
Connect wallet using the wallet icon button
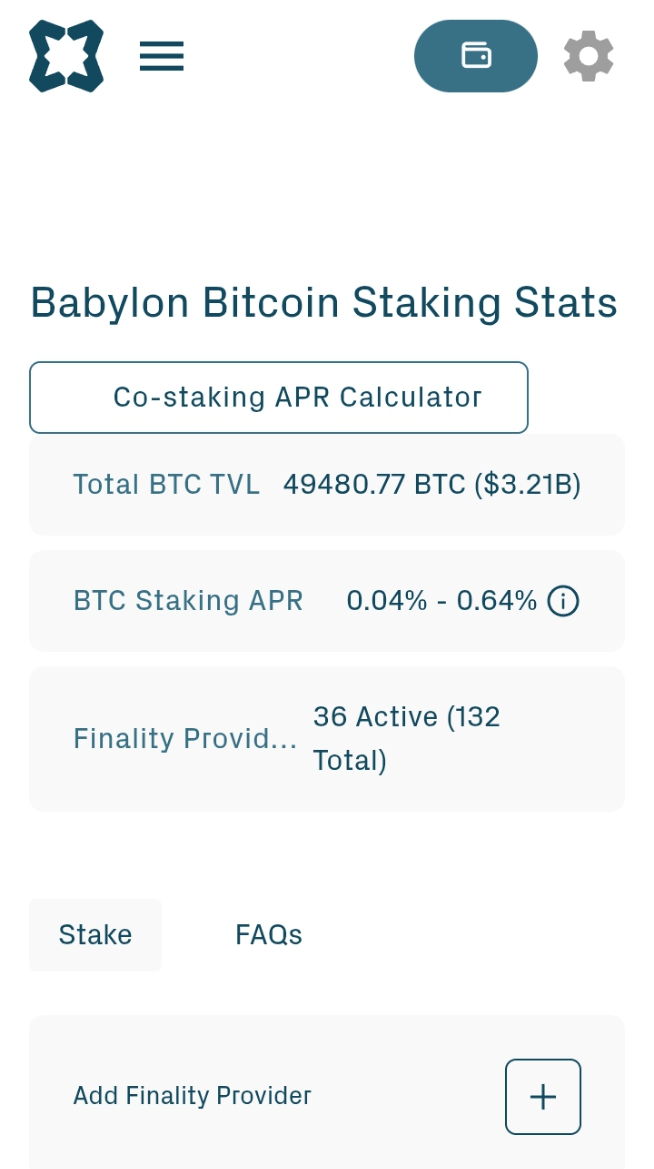[x=476, y=56]
